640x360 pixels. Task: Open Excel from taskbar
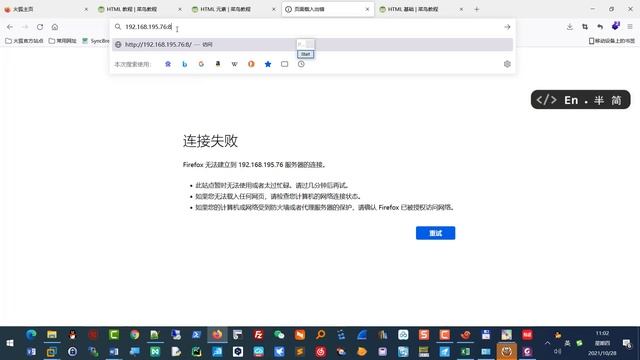465,351
